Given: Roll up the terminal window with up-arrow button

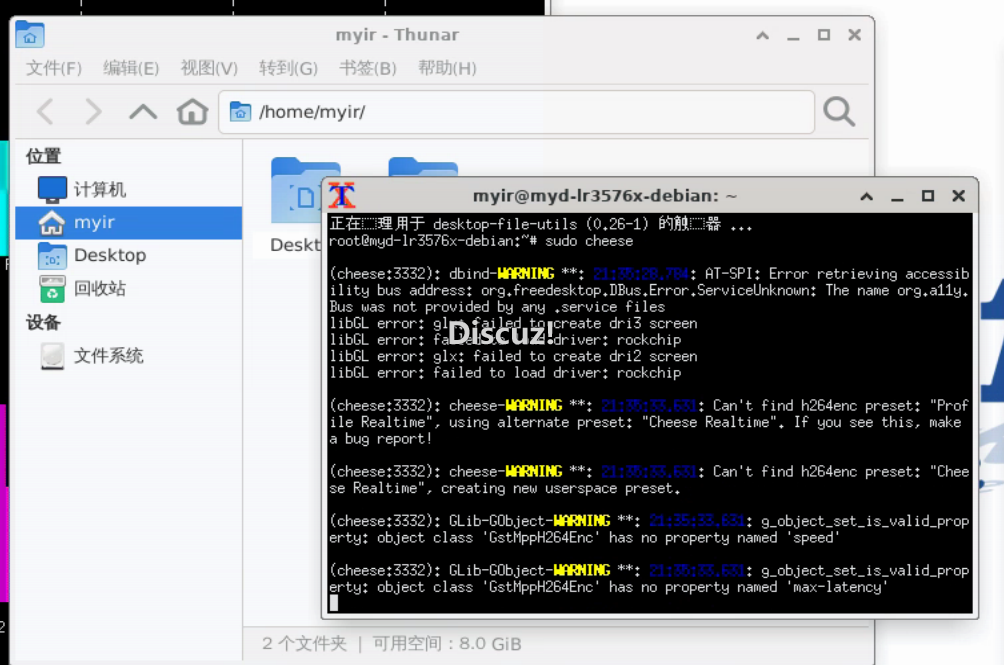Looking at the screenshot, I should click(x=866, y=196).
